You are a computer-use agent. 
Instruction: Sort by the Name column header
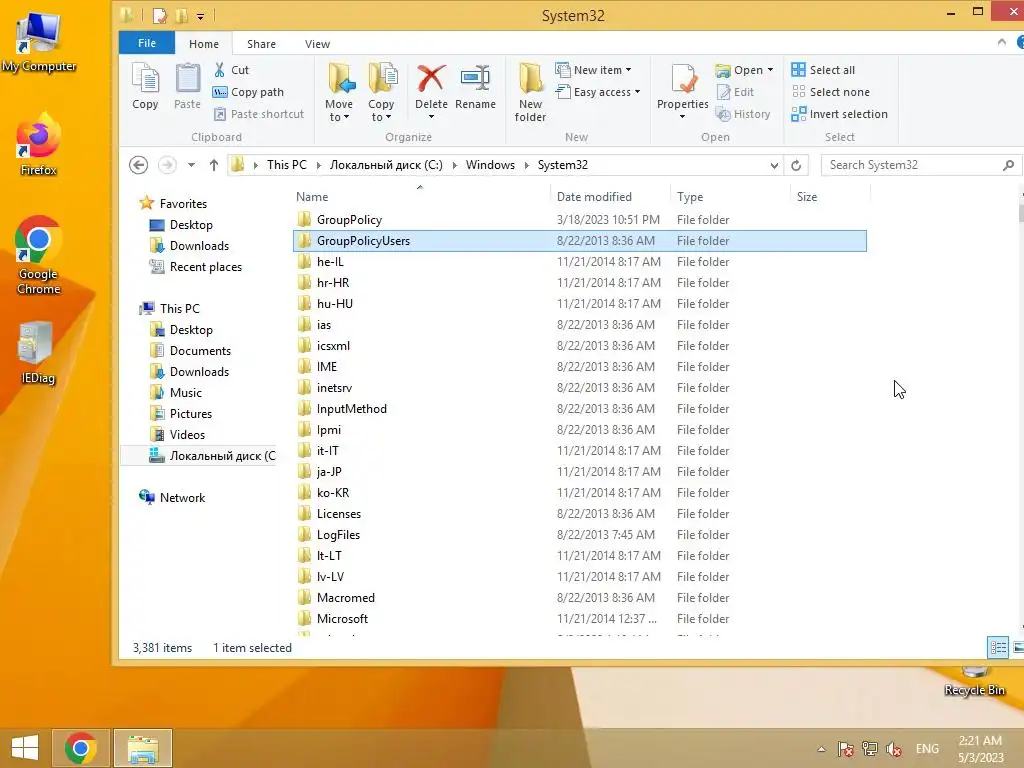tap(421, 197)
